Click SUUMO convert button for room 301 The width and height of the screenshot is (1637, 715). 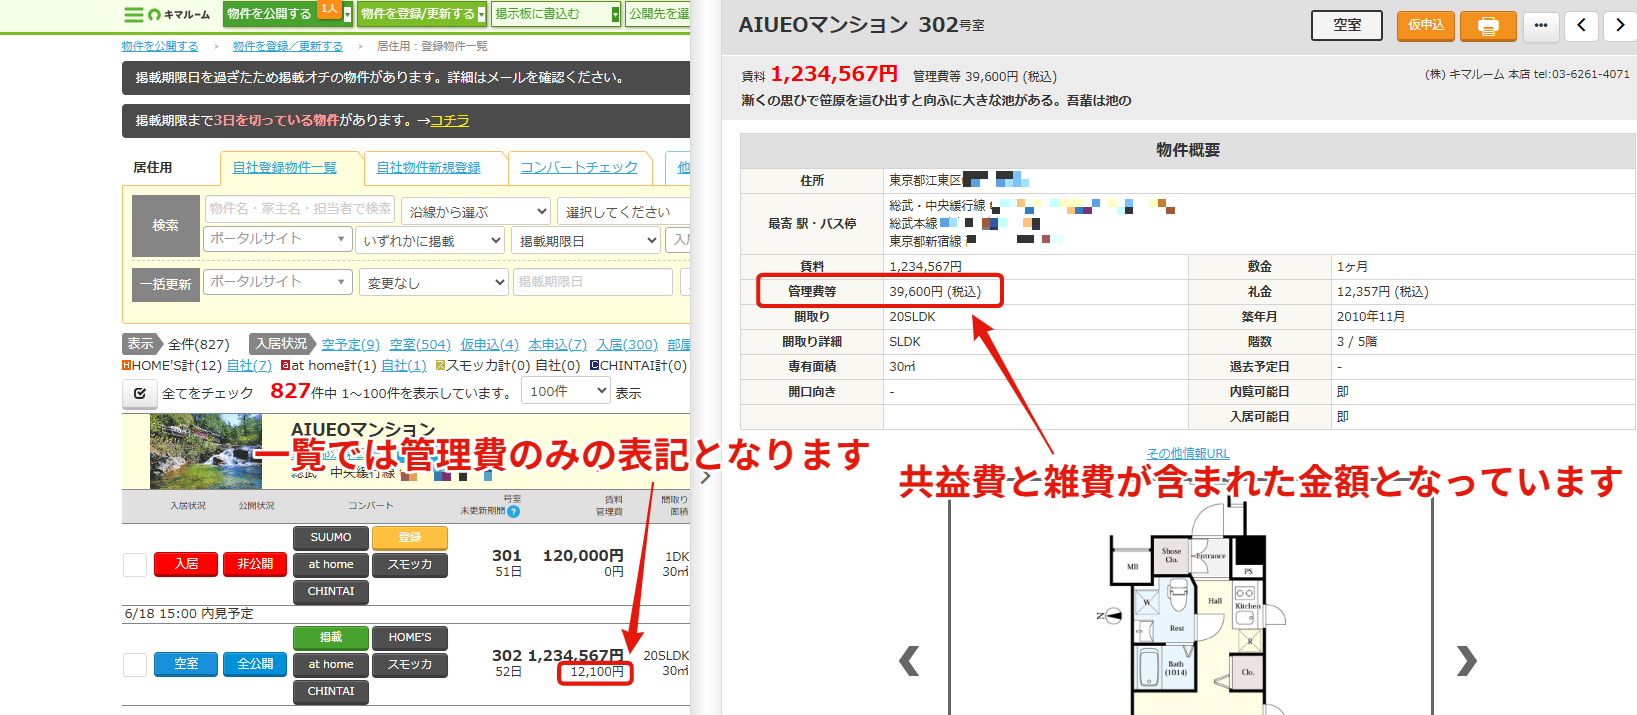[x=331, y=538]
